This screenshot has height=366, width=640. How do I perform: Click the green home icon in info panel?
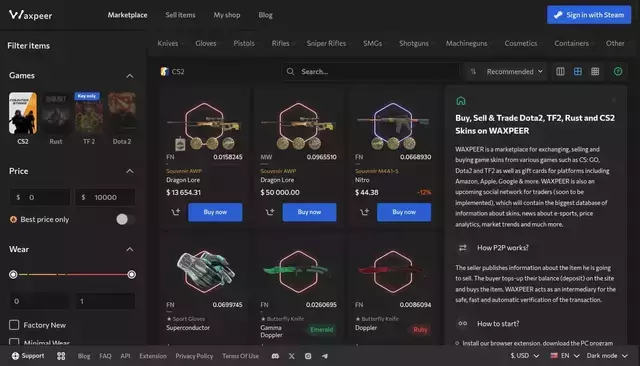[461, 101]
